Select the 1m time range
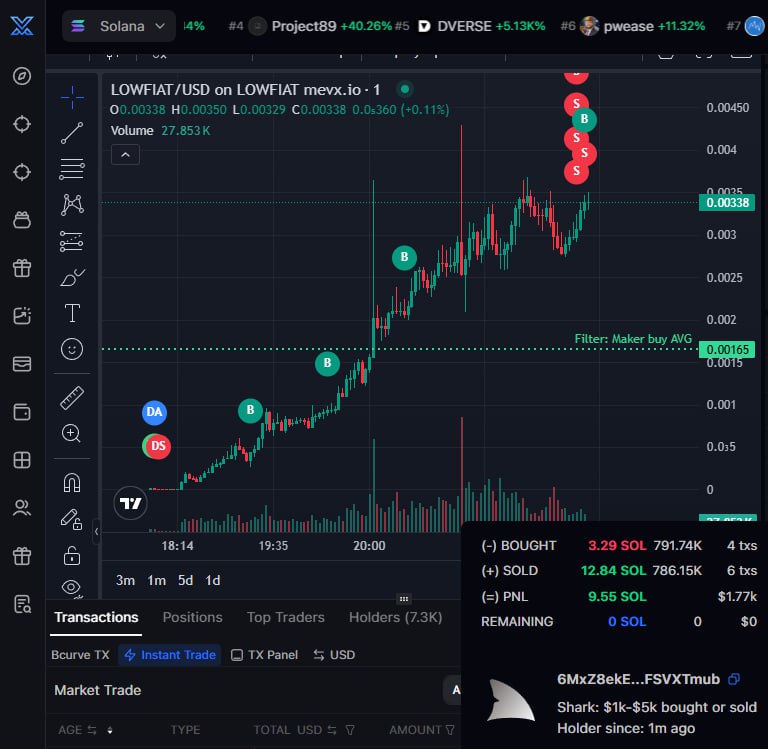The width and height of the screenshot is (768, 749). click(x=156, y=580)
